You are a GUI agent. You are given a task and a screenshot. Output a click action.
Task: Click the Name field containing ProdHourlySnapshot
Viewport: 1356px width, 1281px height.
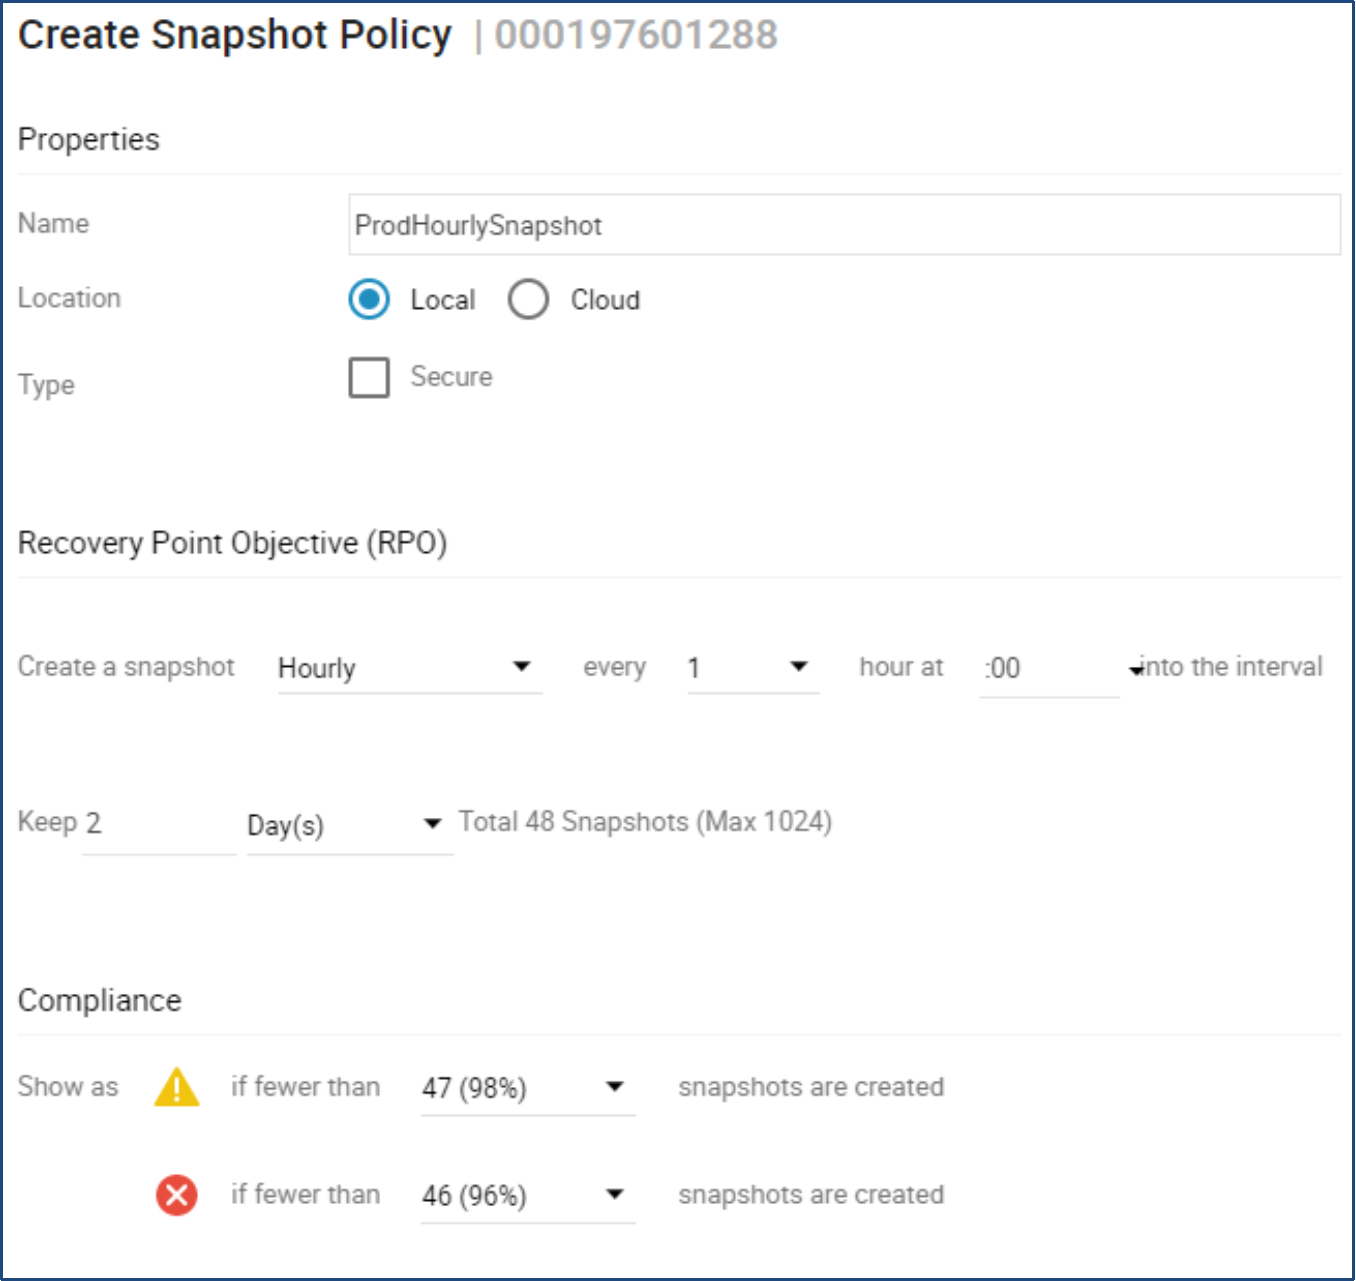844,225
